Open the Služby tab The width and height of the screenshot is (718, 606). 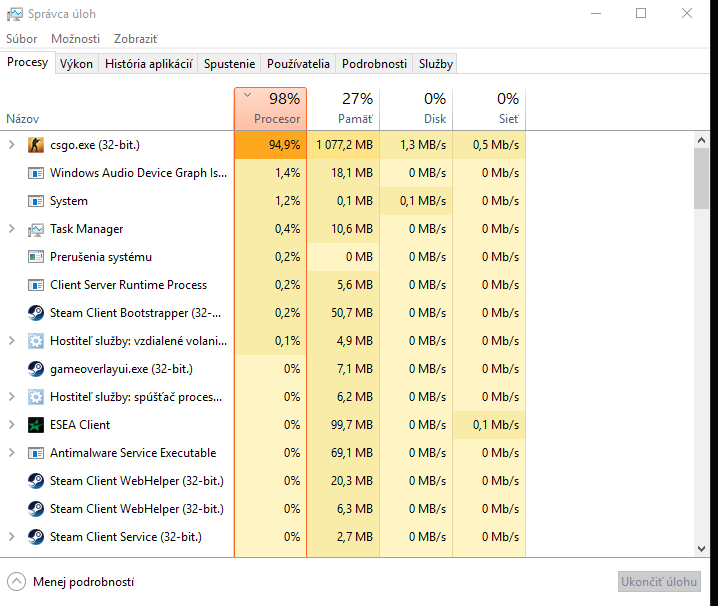[435, 64]
